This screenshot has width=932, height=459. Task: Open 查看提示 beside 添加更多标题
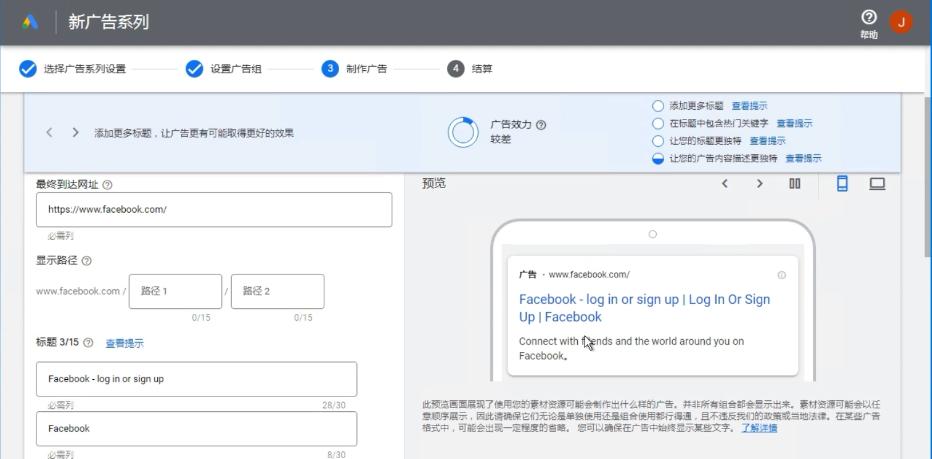click(x=749, y=106)
